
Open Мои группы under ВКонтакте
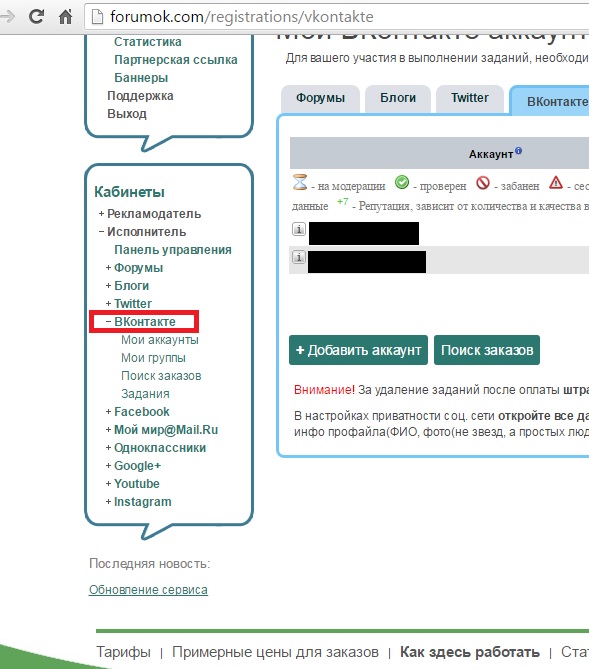pos(153,358)
